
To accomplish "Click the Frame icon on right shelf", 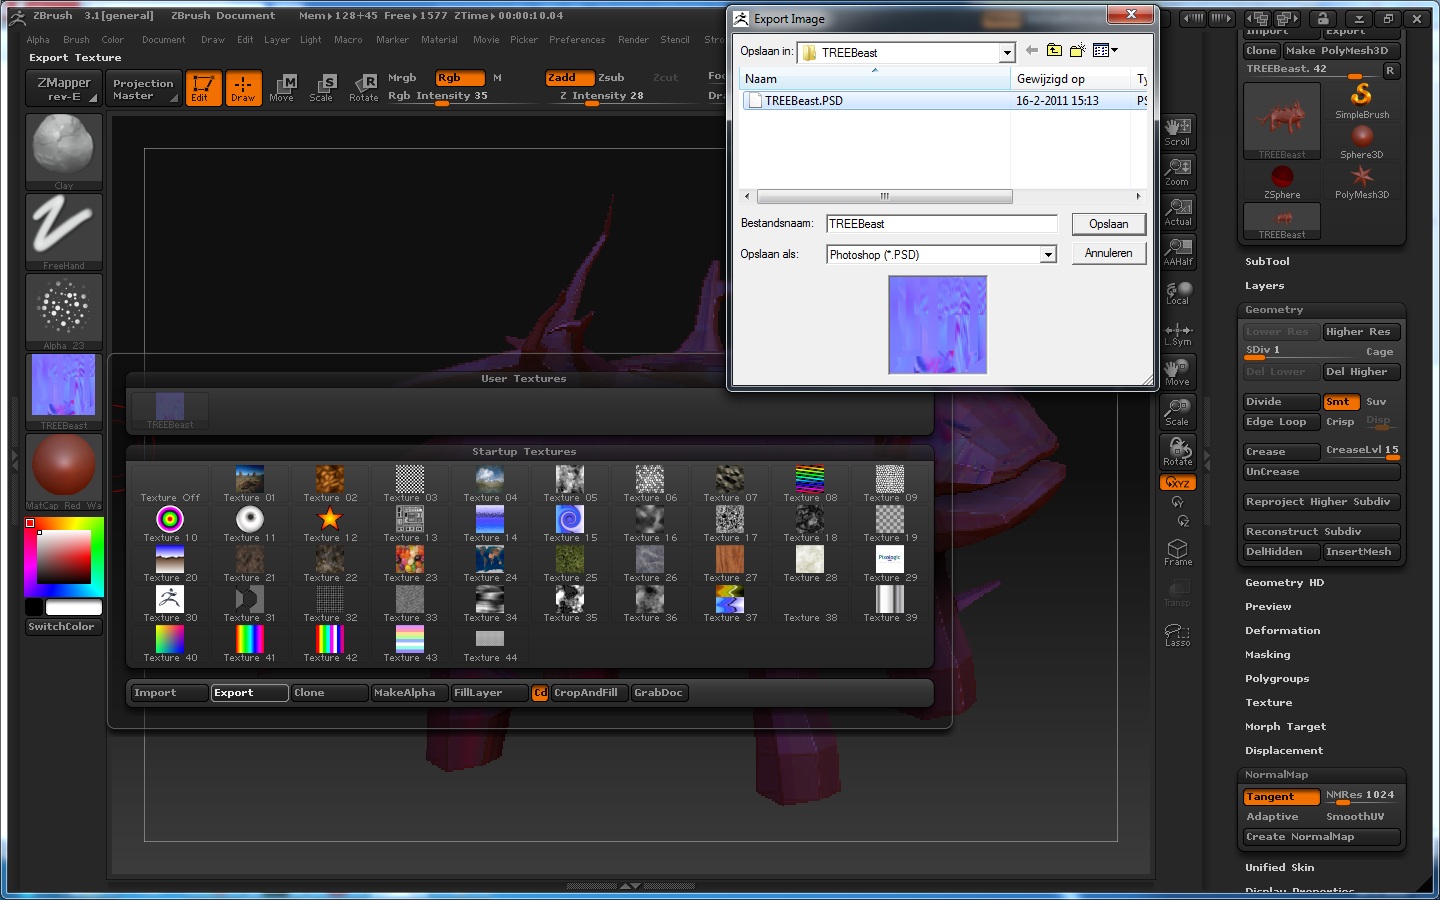I will pyautogui.click(x=1177, y=550).
